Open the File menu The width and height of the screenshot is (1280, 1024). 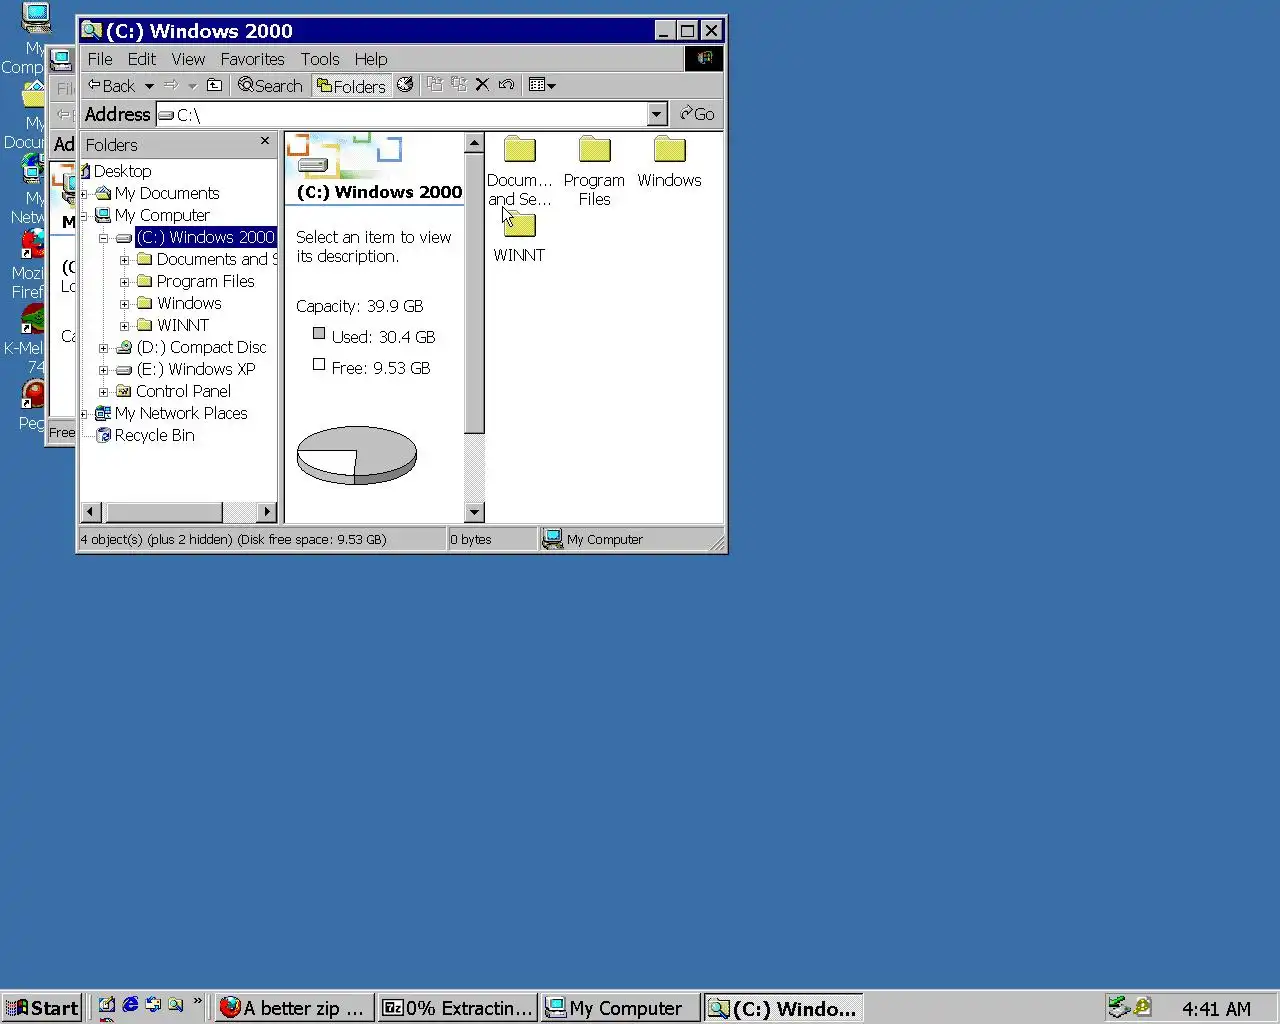[100, 59]
